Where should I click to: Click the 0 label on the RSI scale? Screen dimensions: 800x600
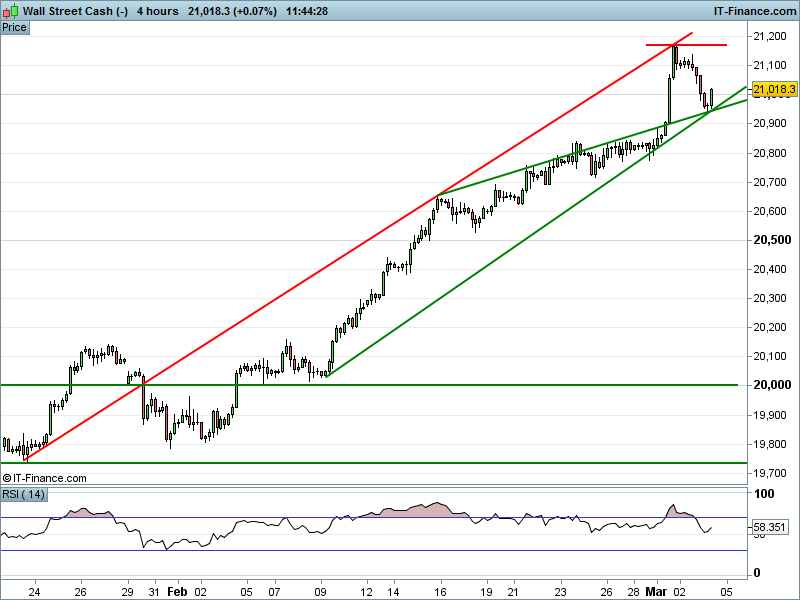click(x=757, y=573)
